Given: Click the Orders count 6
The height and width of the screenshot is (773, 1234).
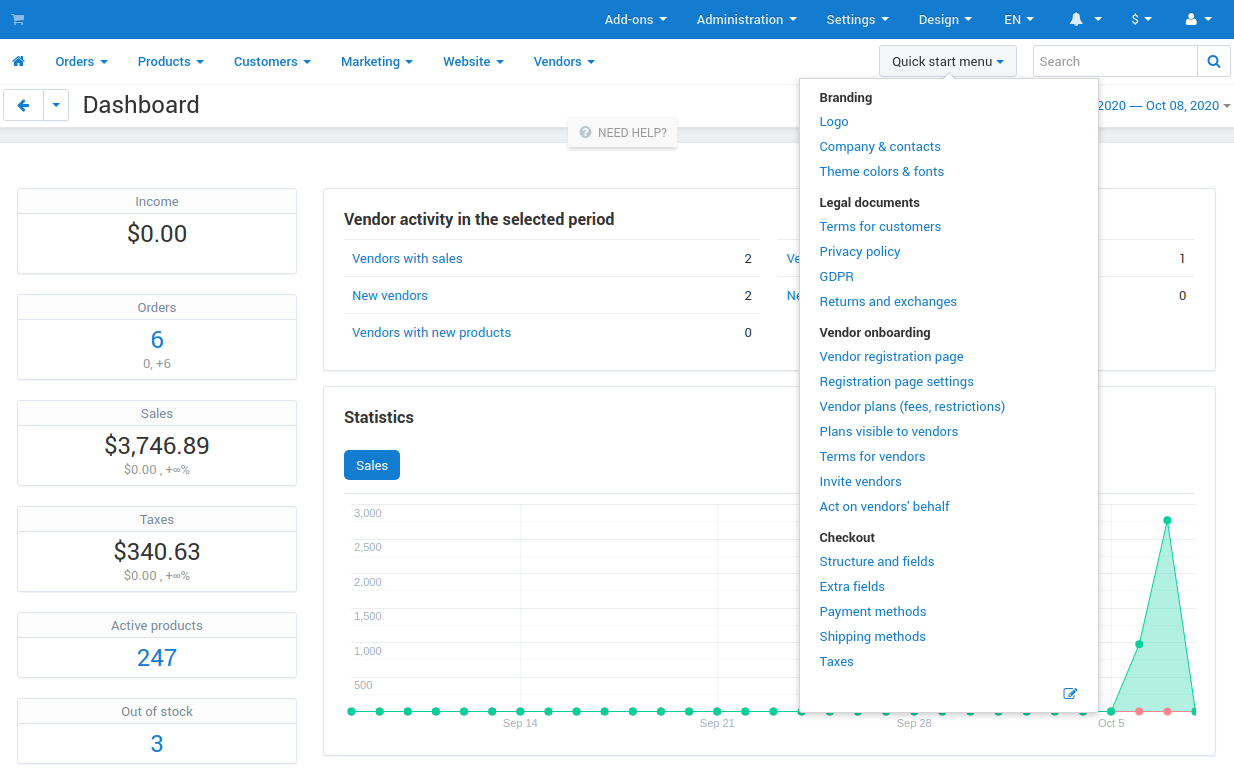Looking at the screenshot, I should 157,339.
